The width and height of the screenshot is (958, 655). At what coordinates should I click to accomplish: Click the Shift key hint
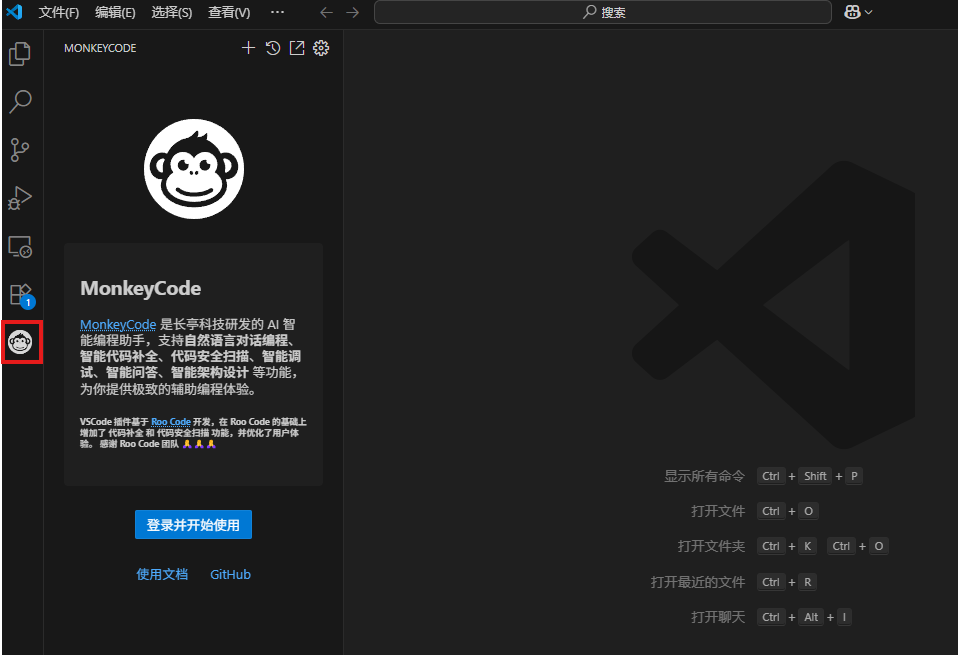816,476
